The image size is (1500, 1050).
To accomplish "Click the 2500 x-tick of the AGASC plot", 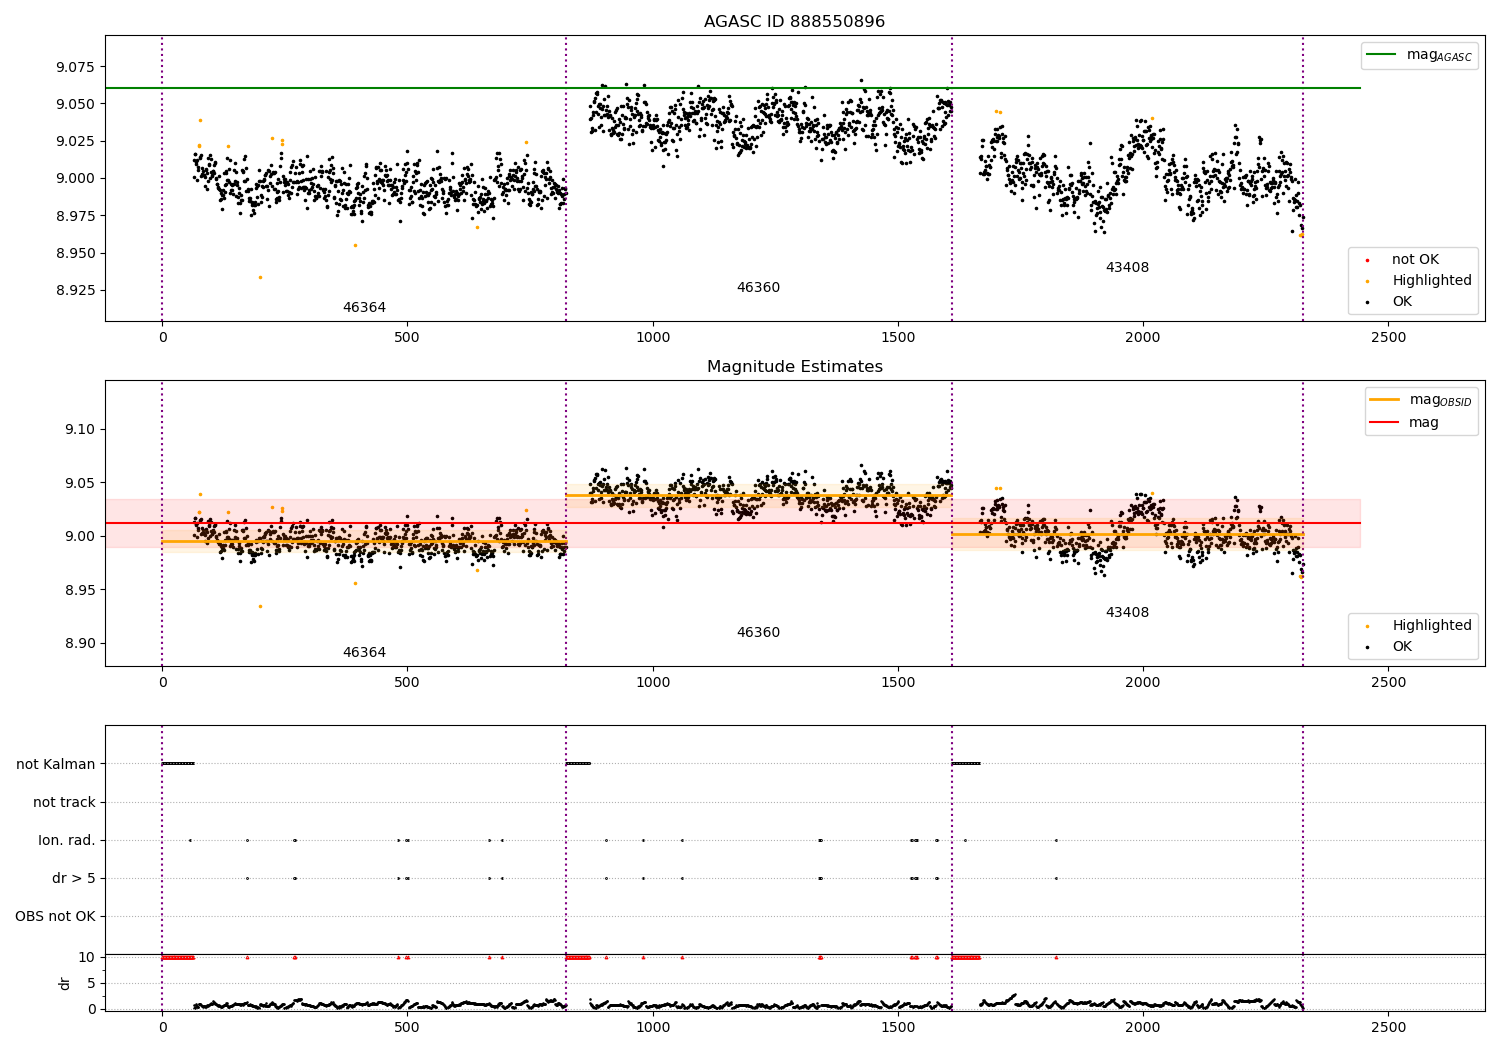I will click(x=1388, y=338).
